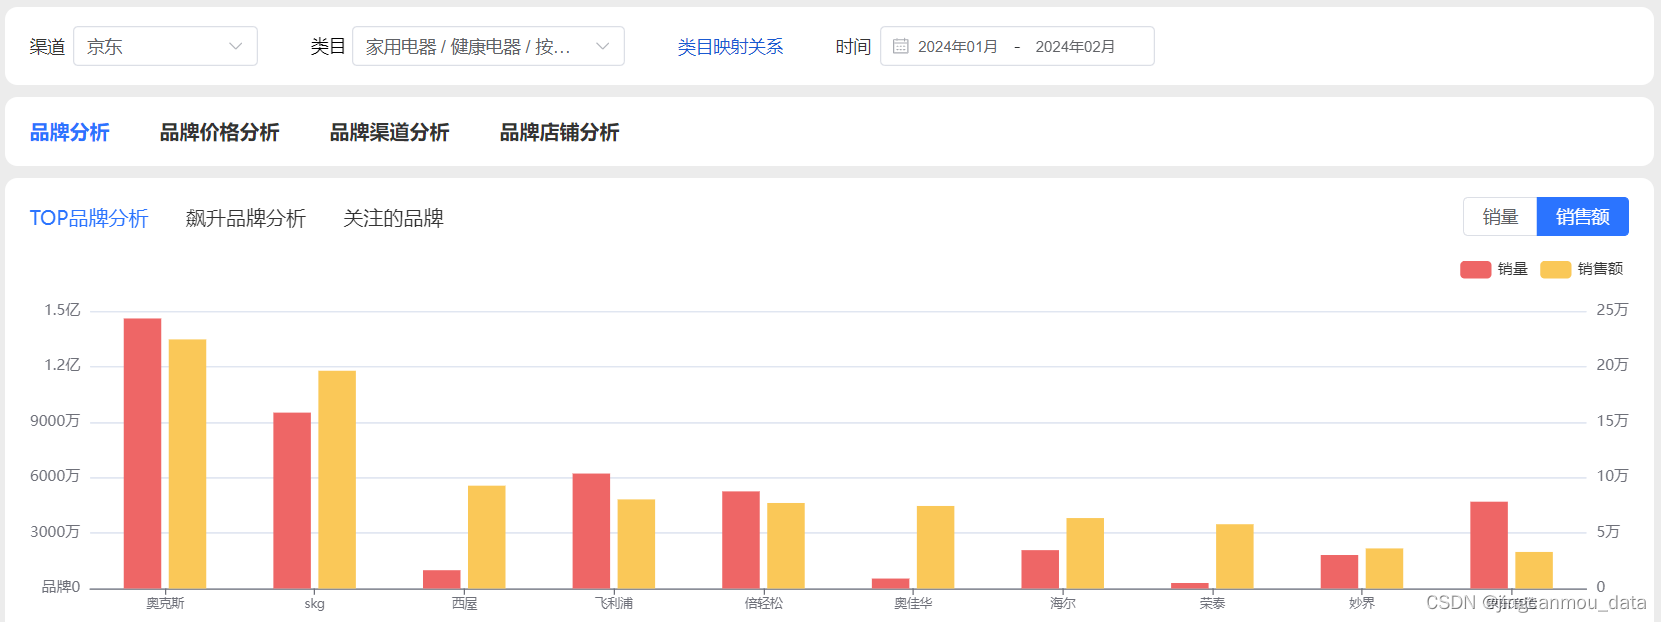Switch to the 品牌渠道分析 tab
Viewport: 1661px width, 622px height.
389,132
